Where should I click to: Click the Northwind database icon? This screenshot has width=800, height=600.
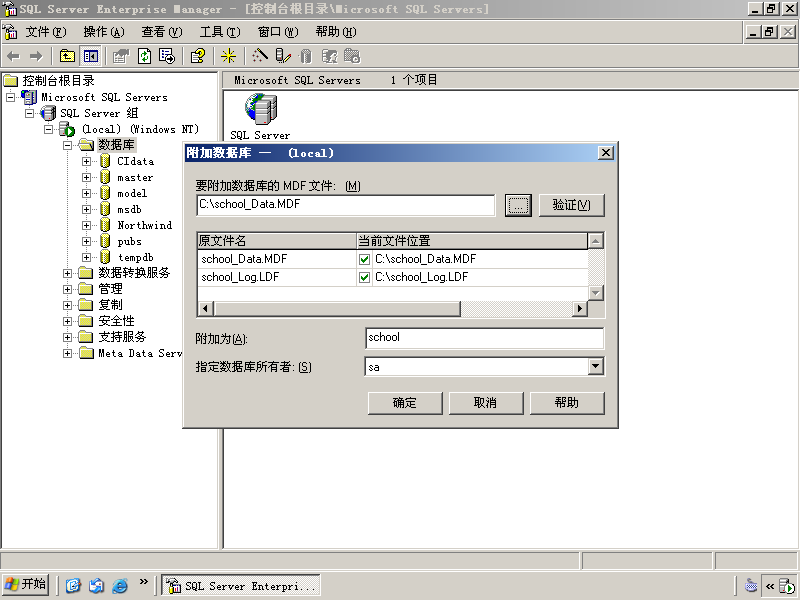click(x=106, y=225)
